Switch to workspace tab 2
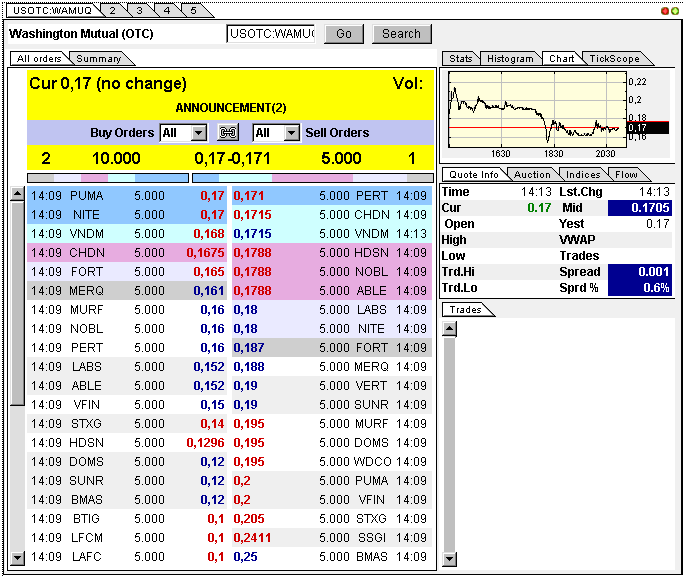 (x=113, y=10)
